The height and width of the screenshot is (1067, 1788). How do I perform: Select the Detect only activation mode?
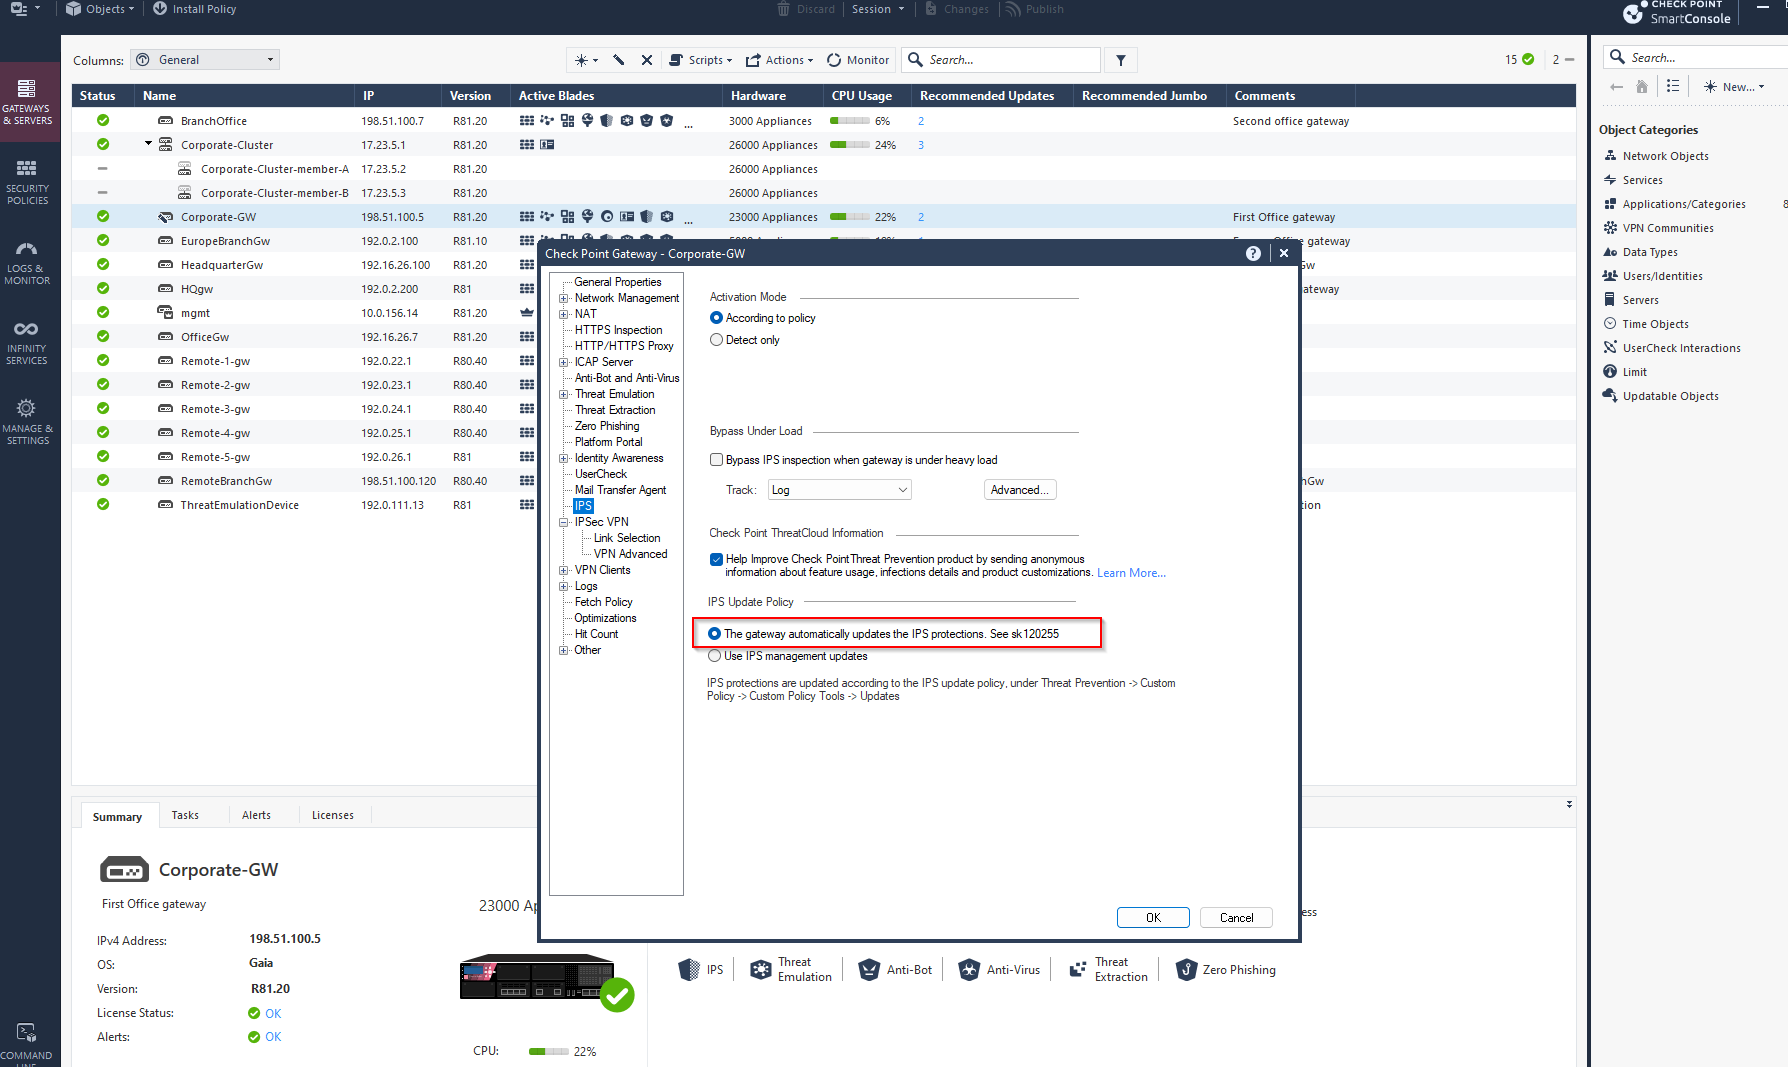tap(716, 339)
